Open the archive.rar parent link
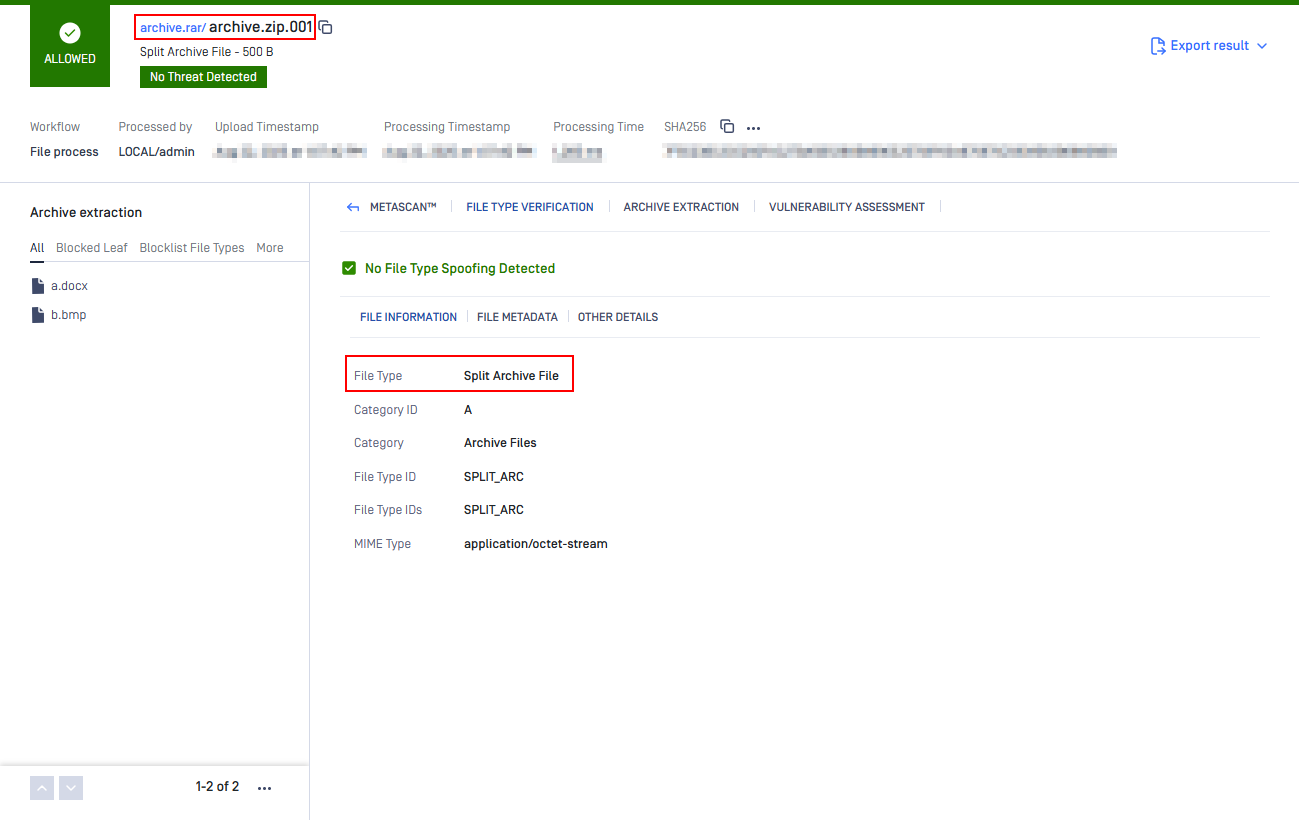The width and height of the screenshot is (1299, 820). pyautogui.click(x=172, y=28)
